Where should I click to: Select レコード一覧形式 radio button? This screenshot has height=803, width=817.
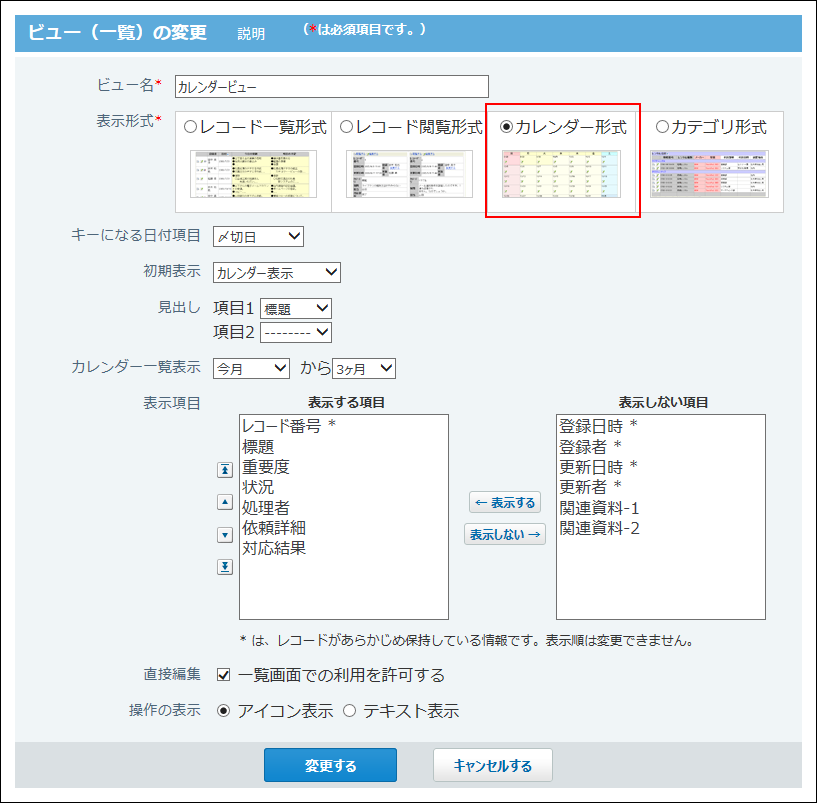(x=191, y=128)
